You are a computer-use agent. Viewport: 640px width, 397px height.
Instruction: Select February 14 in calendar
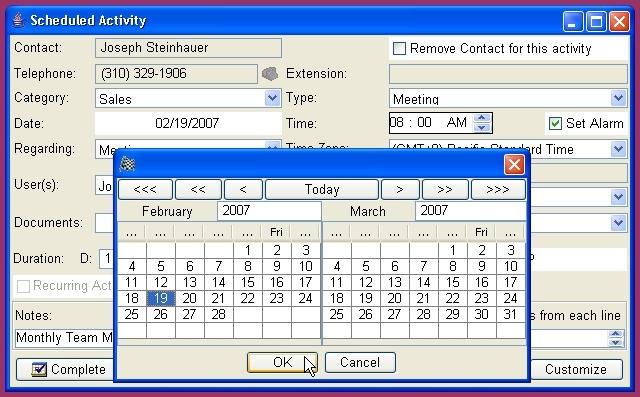point(219,282)
